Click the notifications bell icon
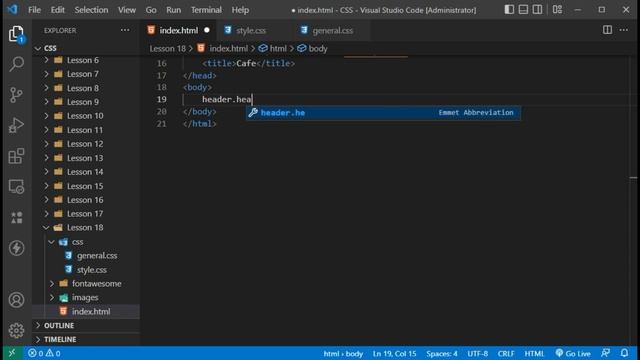 pyautogui.click(x=624, y=353)
